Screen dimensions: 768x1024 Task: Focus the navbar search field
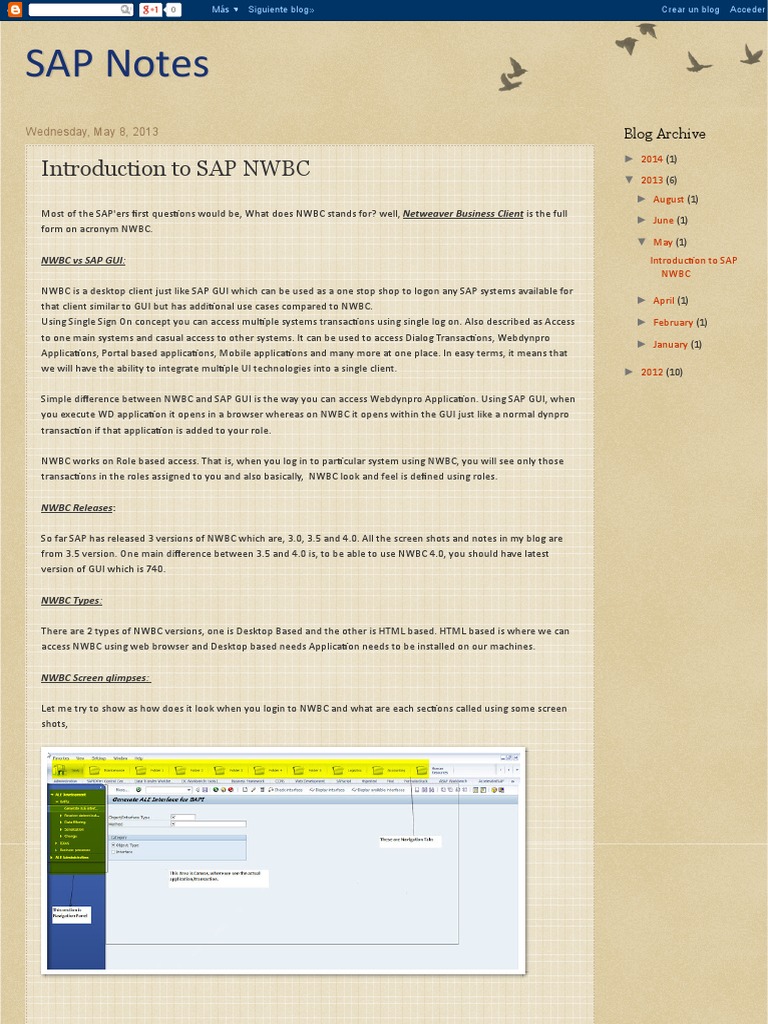(80, 10)
